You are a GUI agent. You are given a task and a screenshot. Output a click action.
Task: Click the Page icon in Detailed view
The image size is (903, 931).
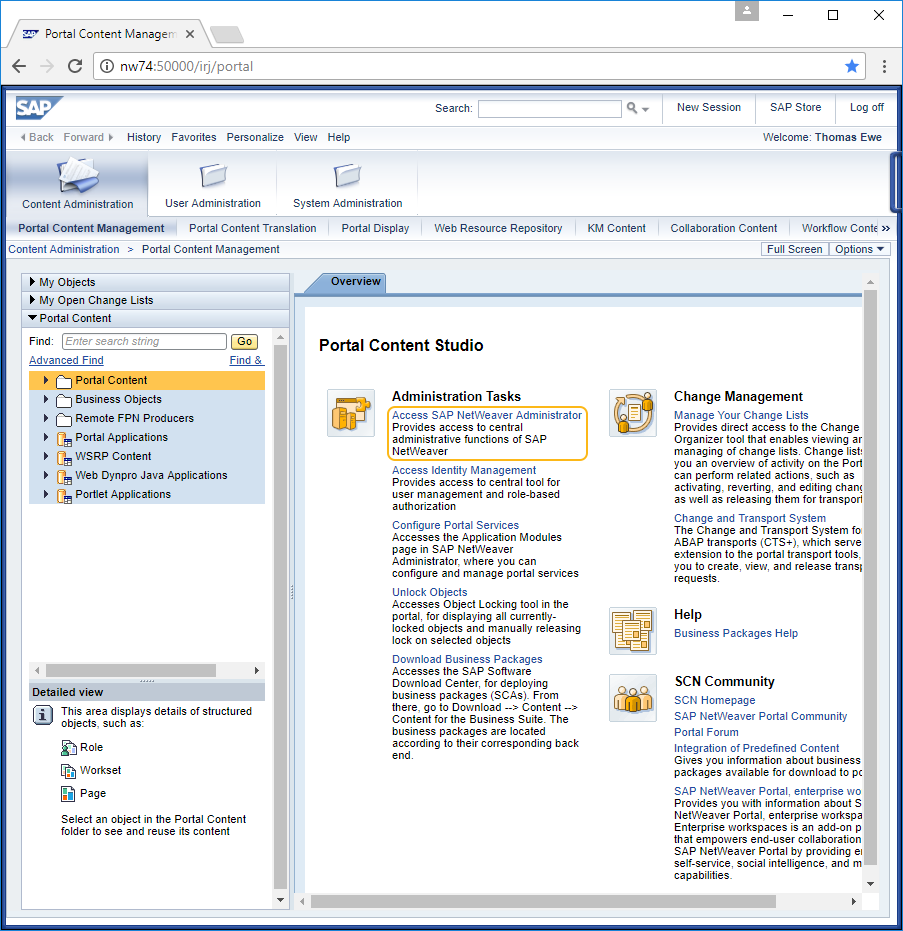coord(68,794)
